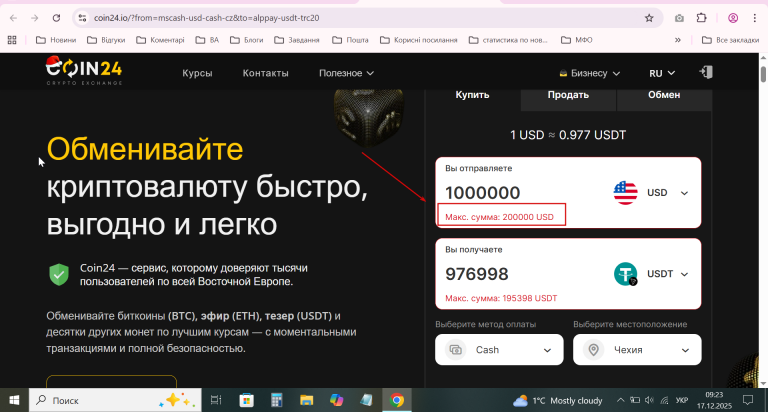768x412 pixels.
Task: Switch to the Купить tab
Action: (x=472, y=95)
